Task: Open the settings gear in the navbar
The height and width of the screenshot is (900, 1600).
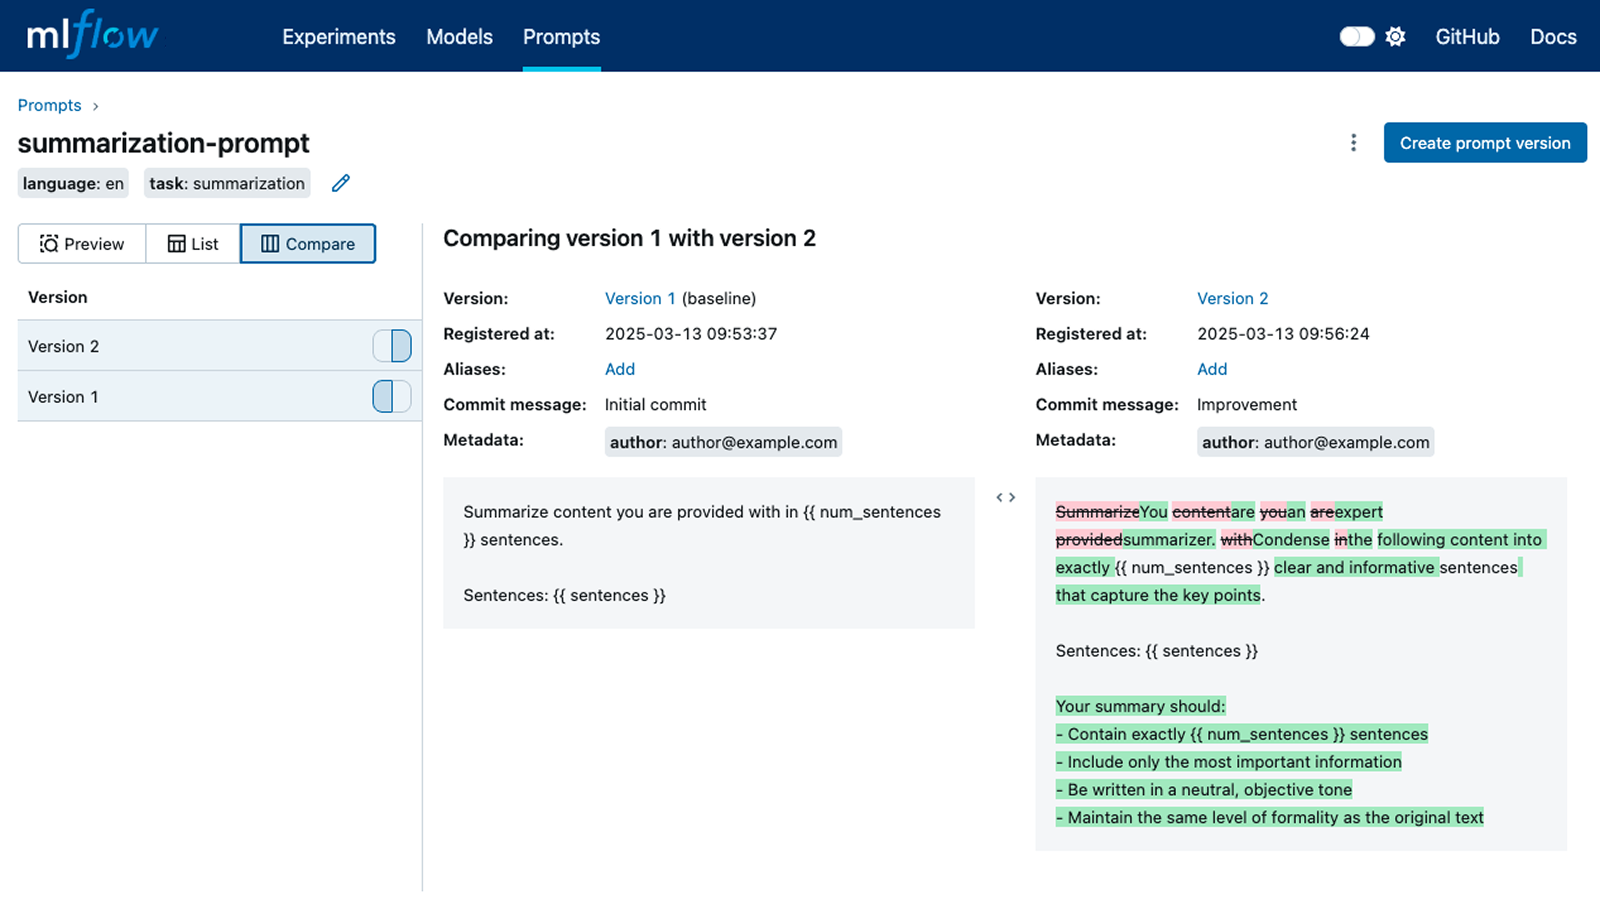Action: [1395, 36]
